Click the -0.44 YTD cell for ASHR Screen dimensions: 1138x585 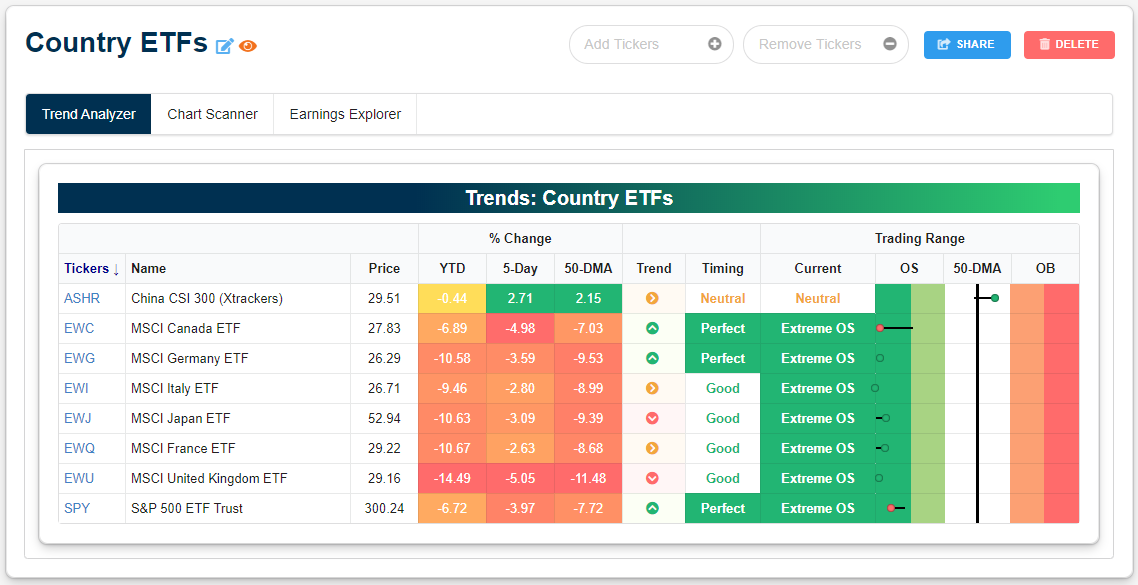tap(452, 298)
